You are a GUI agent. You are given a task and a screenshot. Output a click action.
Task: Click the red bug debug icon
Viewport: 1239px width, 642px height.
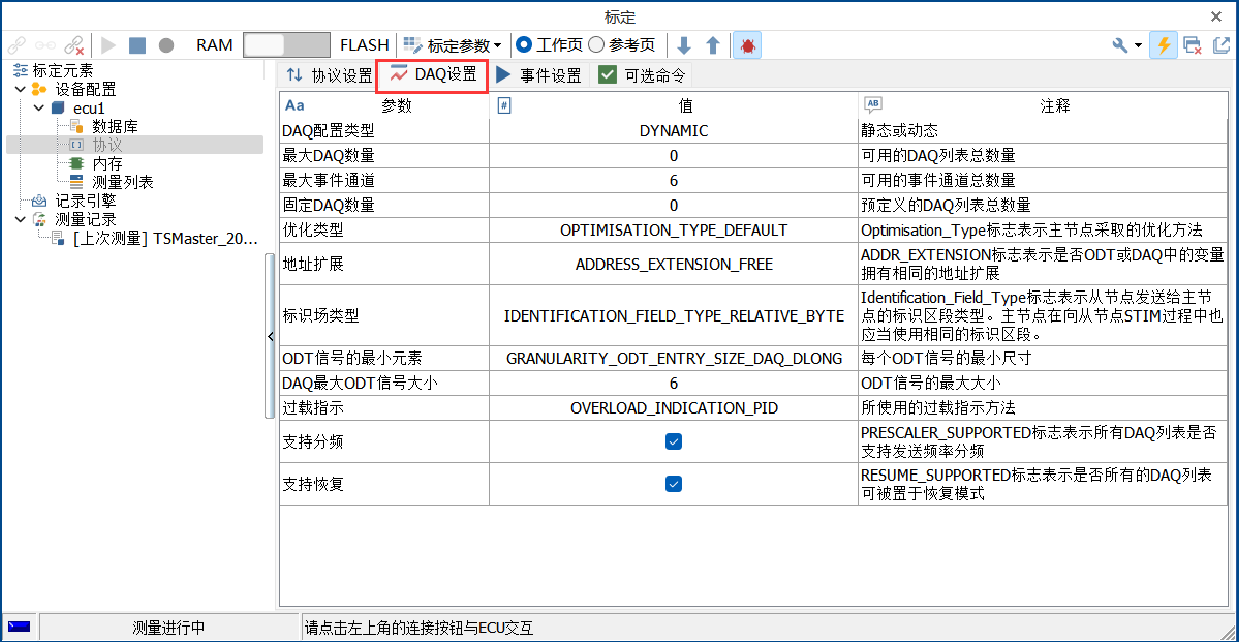[747, 45]
